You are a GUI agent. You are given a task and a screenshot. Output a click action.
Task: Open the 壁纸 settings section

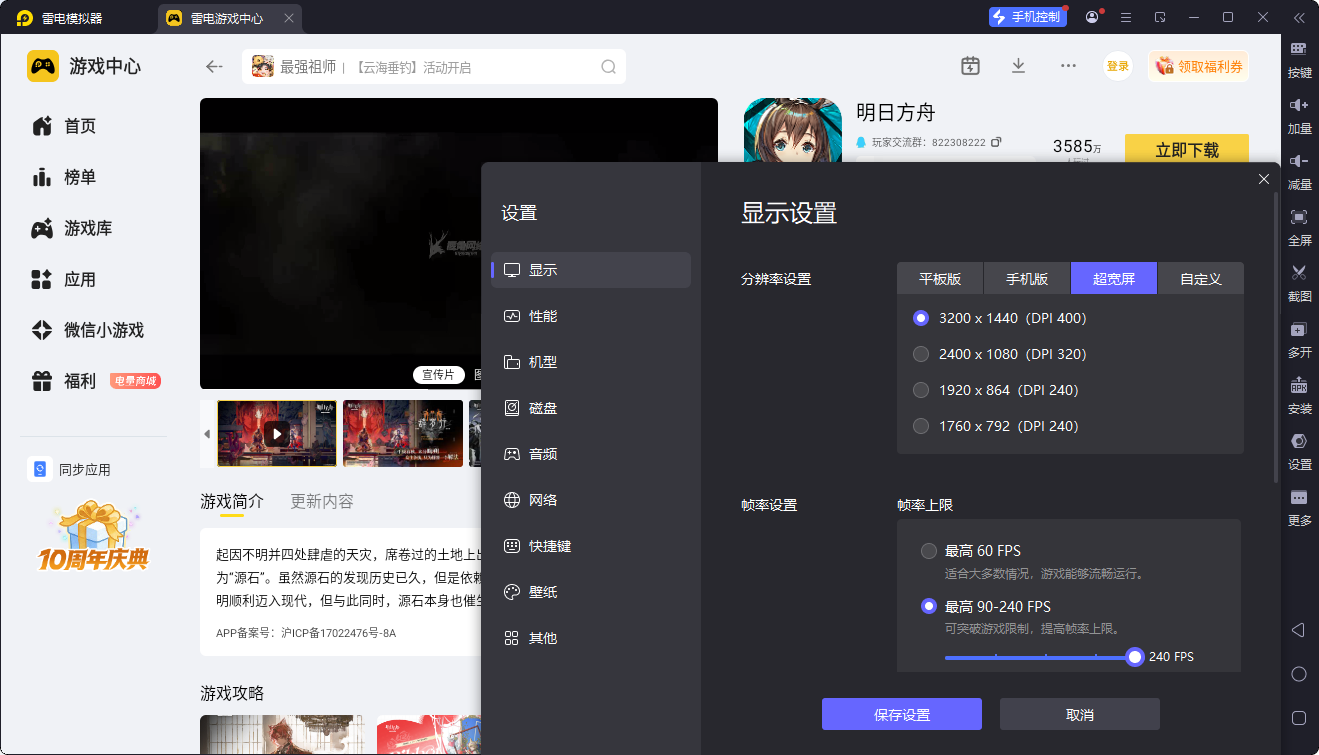pos(591,592)
